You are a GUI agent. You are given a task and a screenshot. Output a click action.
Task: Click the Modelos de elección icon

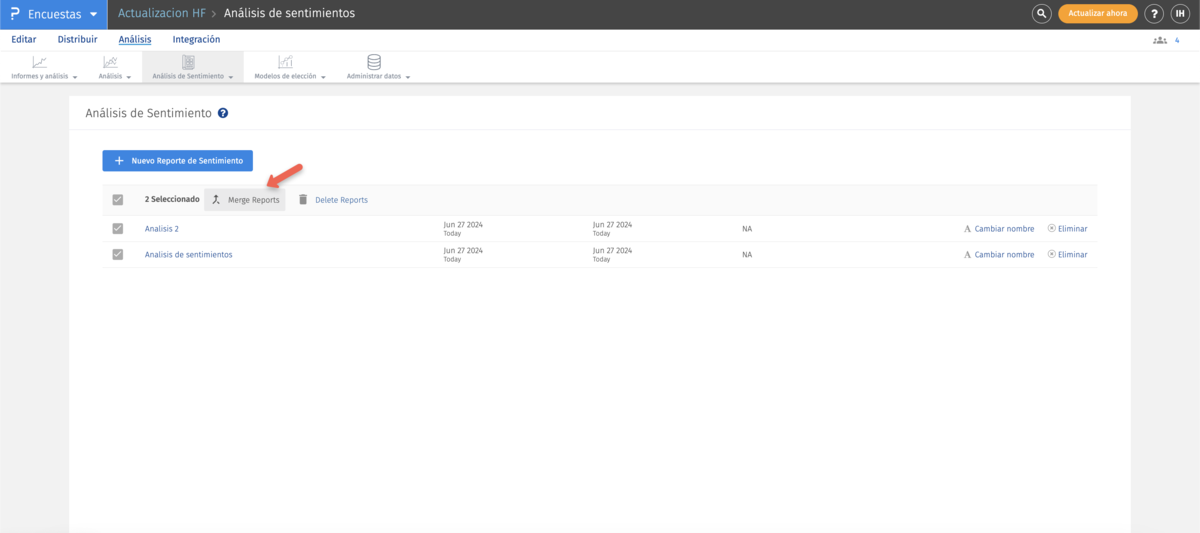pos(285,63)
